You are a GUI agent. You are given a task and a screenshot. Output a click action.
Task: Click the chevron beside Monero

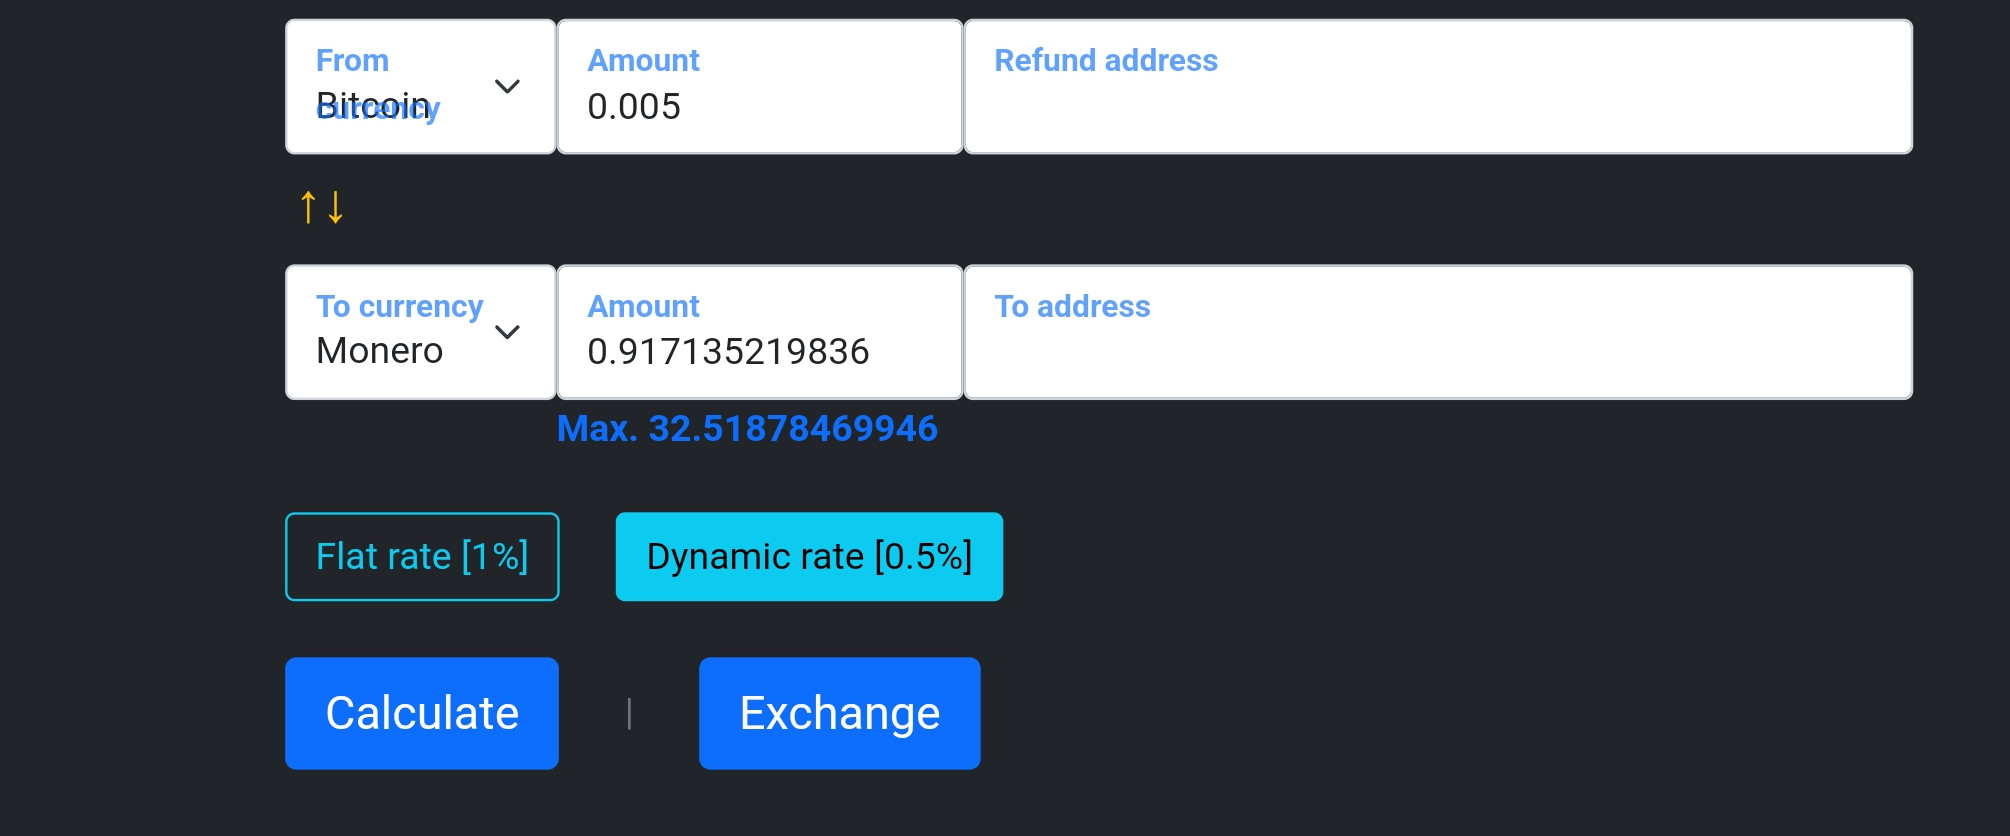pyautogui.click(x=508, y=332)
